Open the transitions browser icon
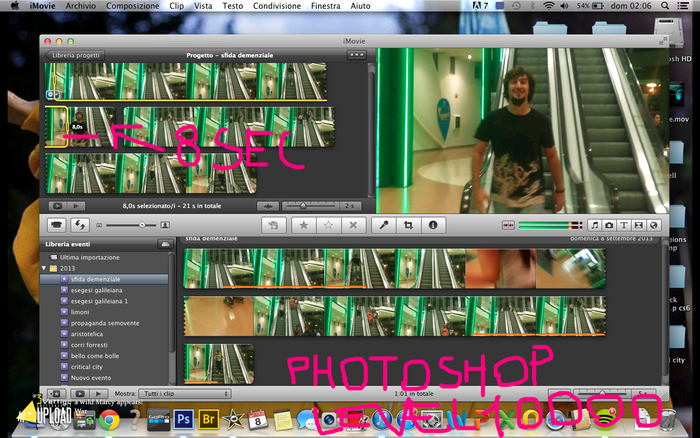 click(638, 225)
